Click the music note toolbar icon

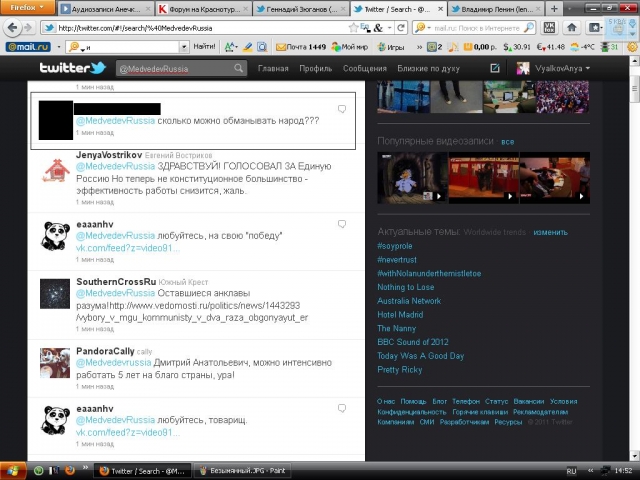pyautogui.click(x=453, y=47)
